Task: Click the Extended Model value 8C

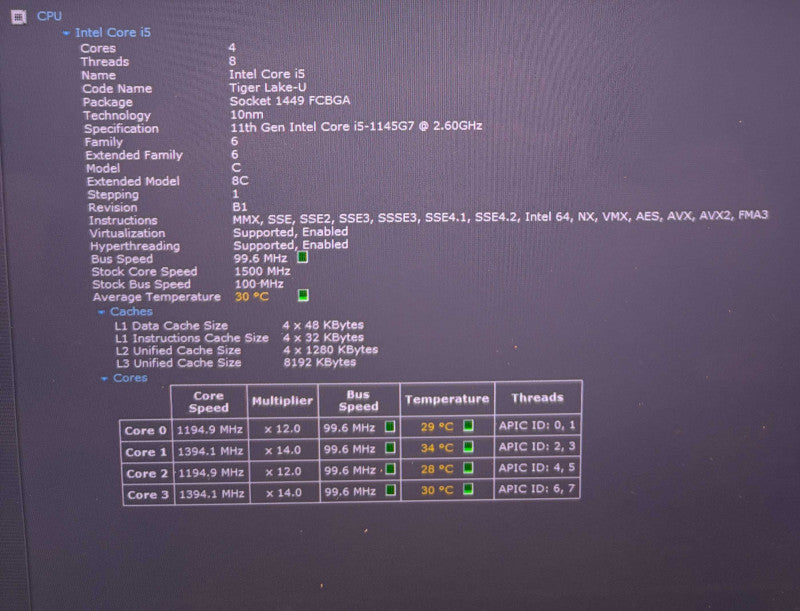Action: click(240, 181)
